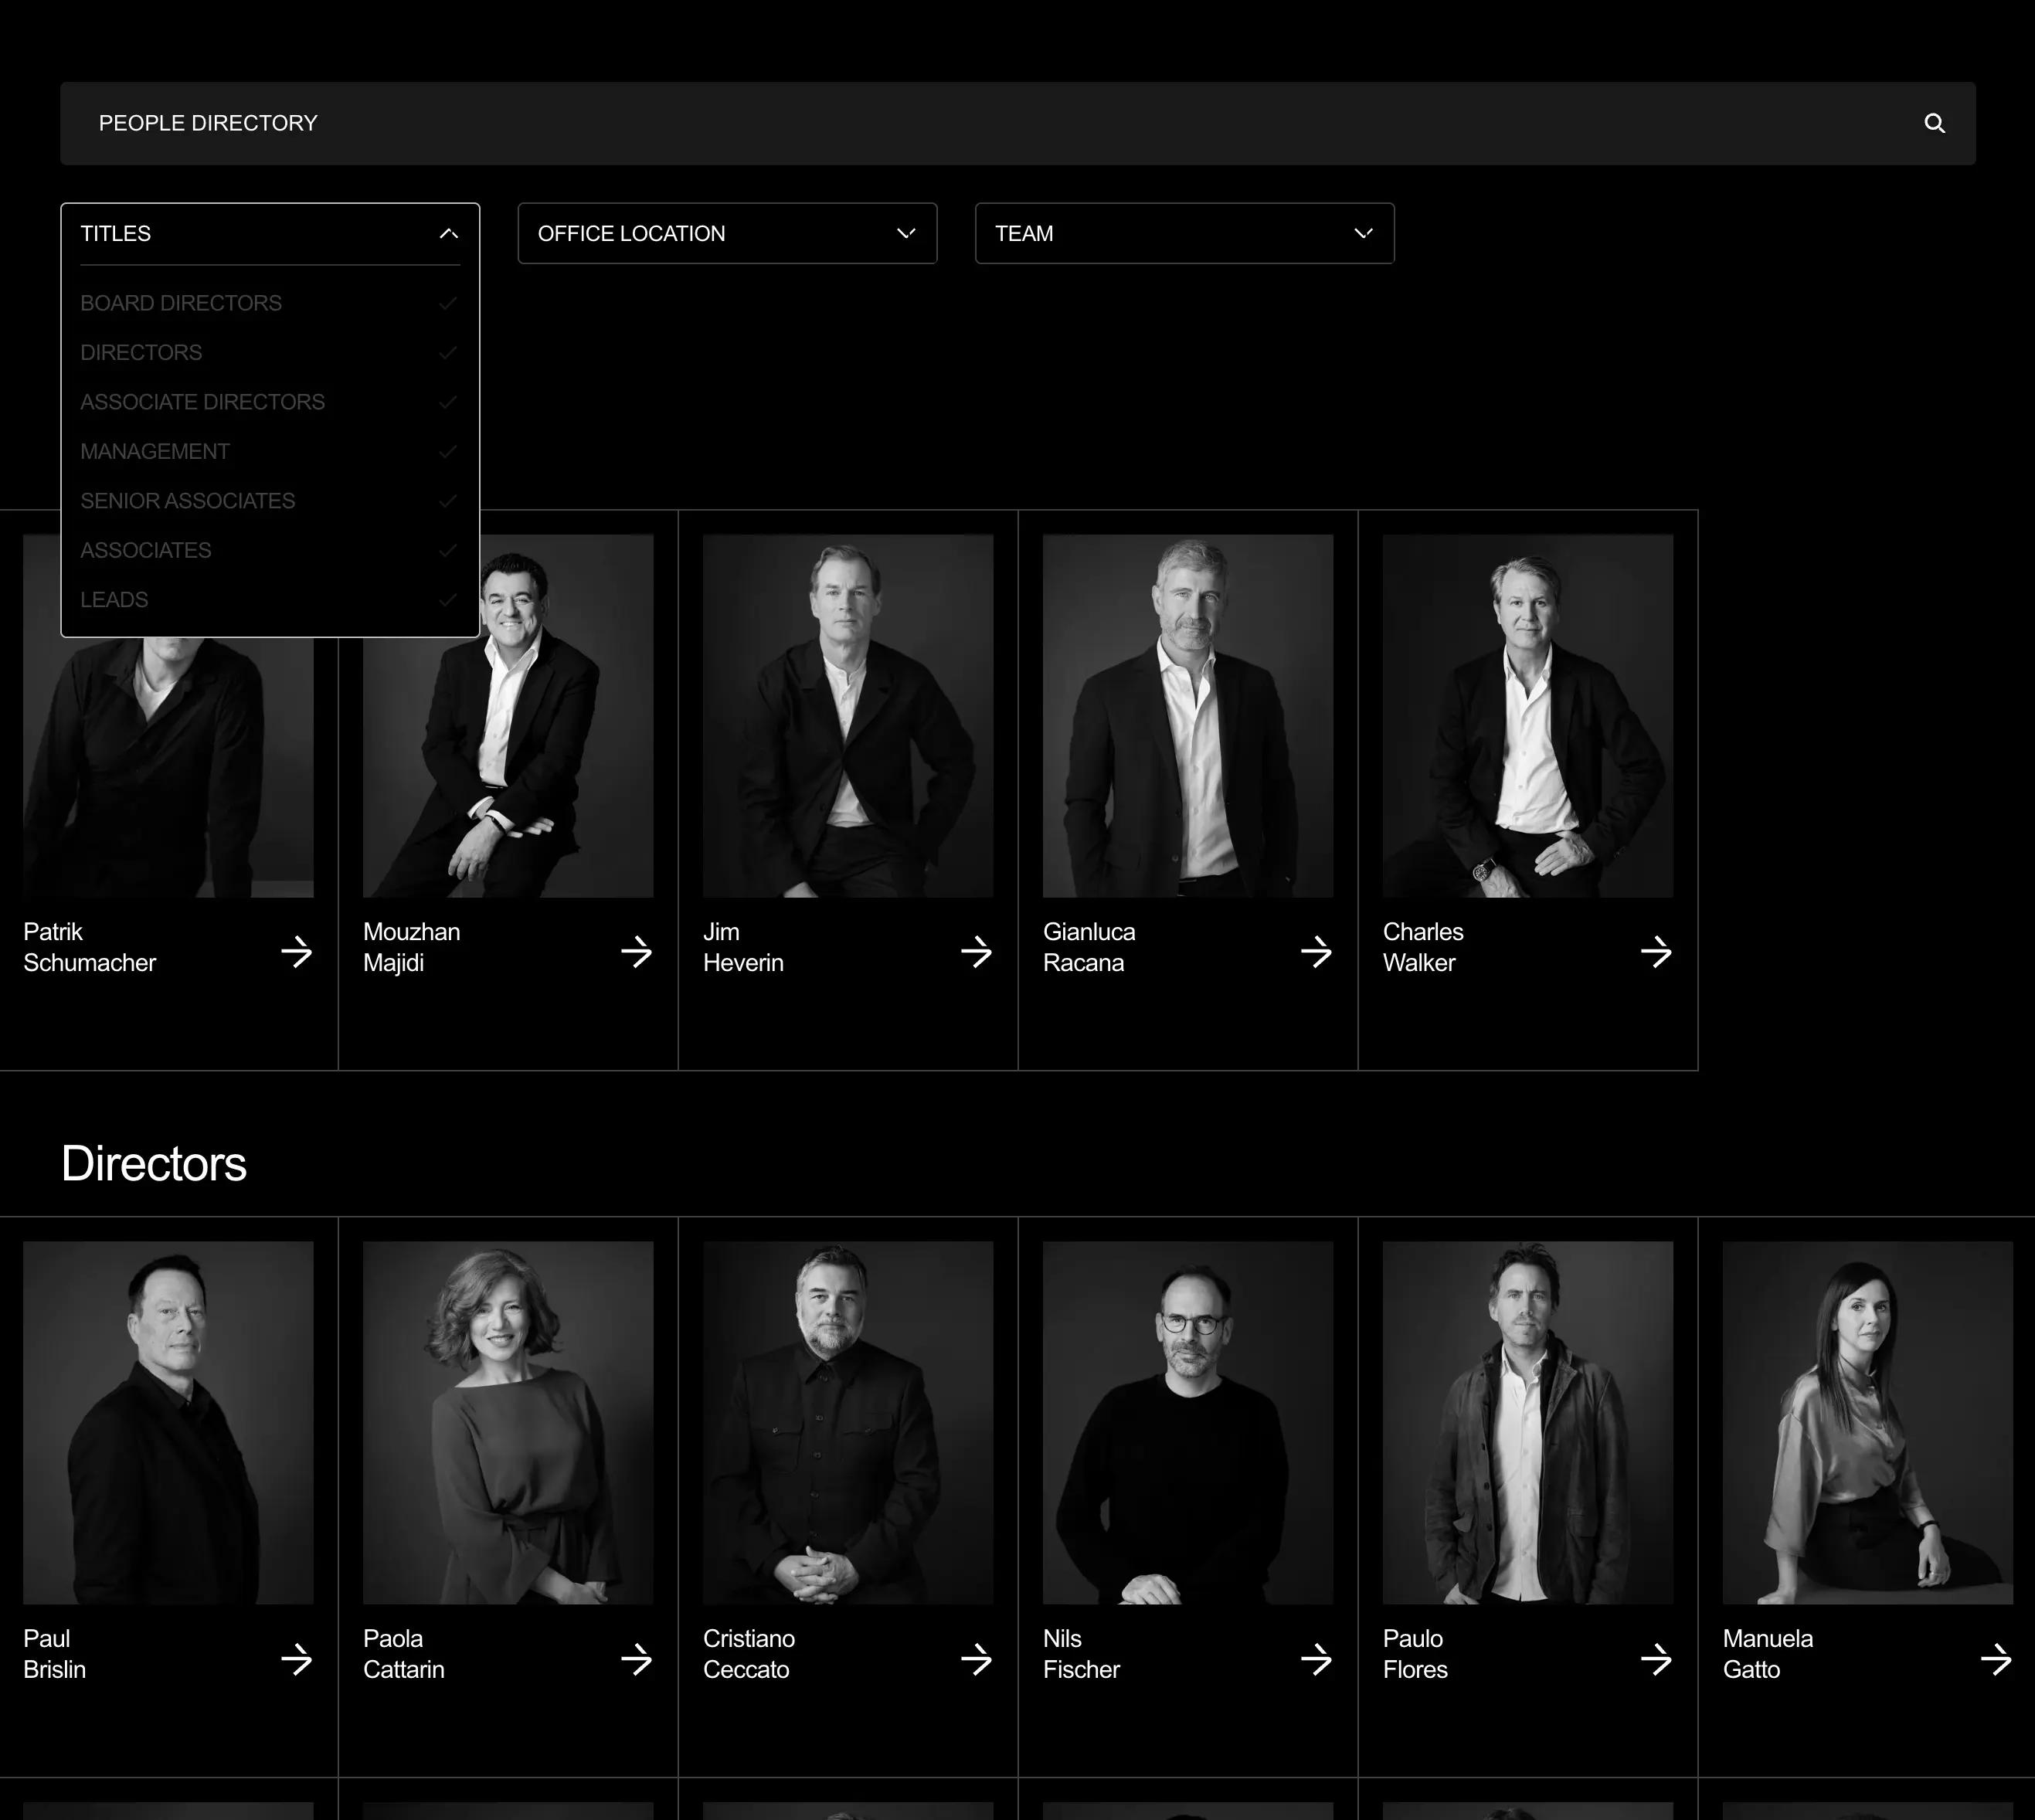Open Jim Heverin's name link
This screenshot has height=1820, width=2035.
click(743, 947)
